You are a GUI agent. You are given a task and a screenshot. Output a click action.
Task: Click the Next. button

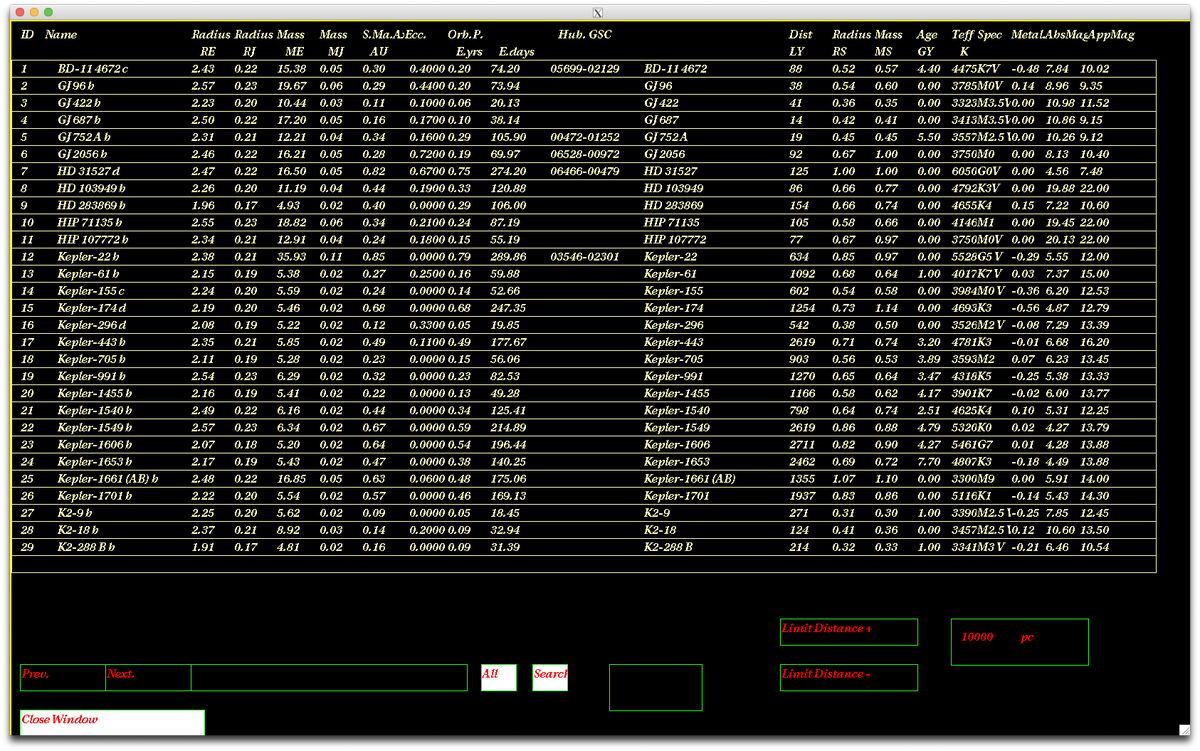tap(148, 677)
